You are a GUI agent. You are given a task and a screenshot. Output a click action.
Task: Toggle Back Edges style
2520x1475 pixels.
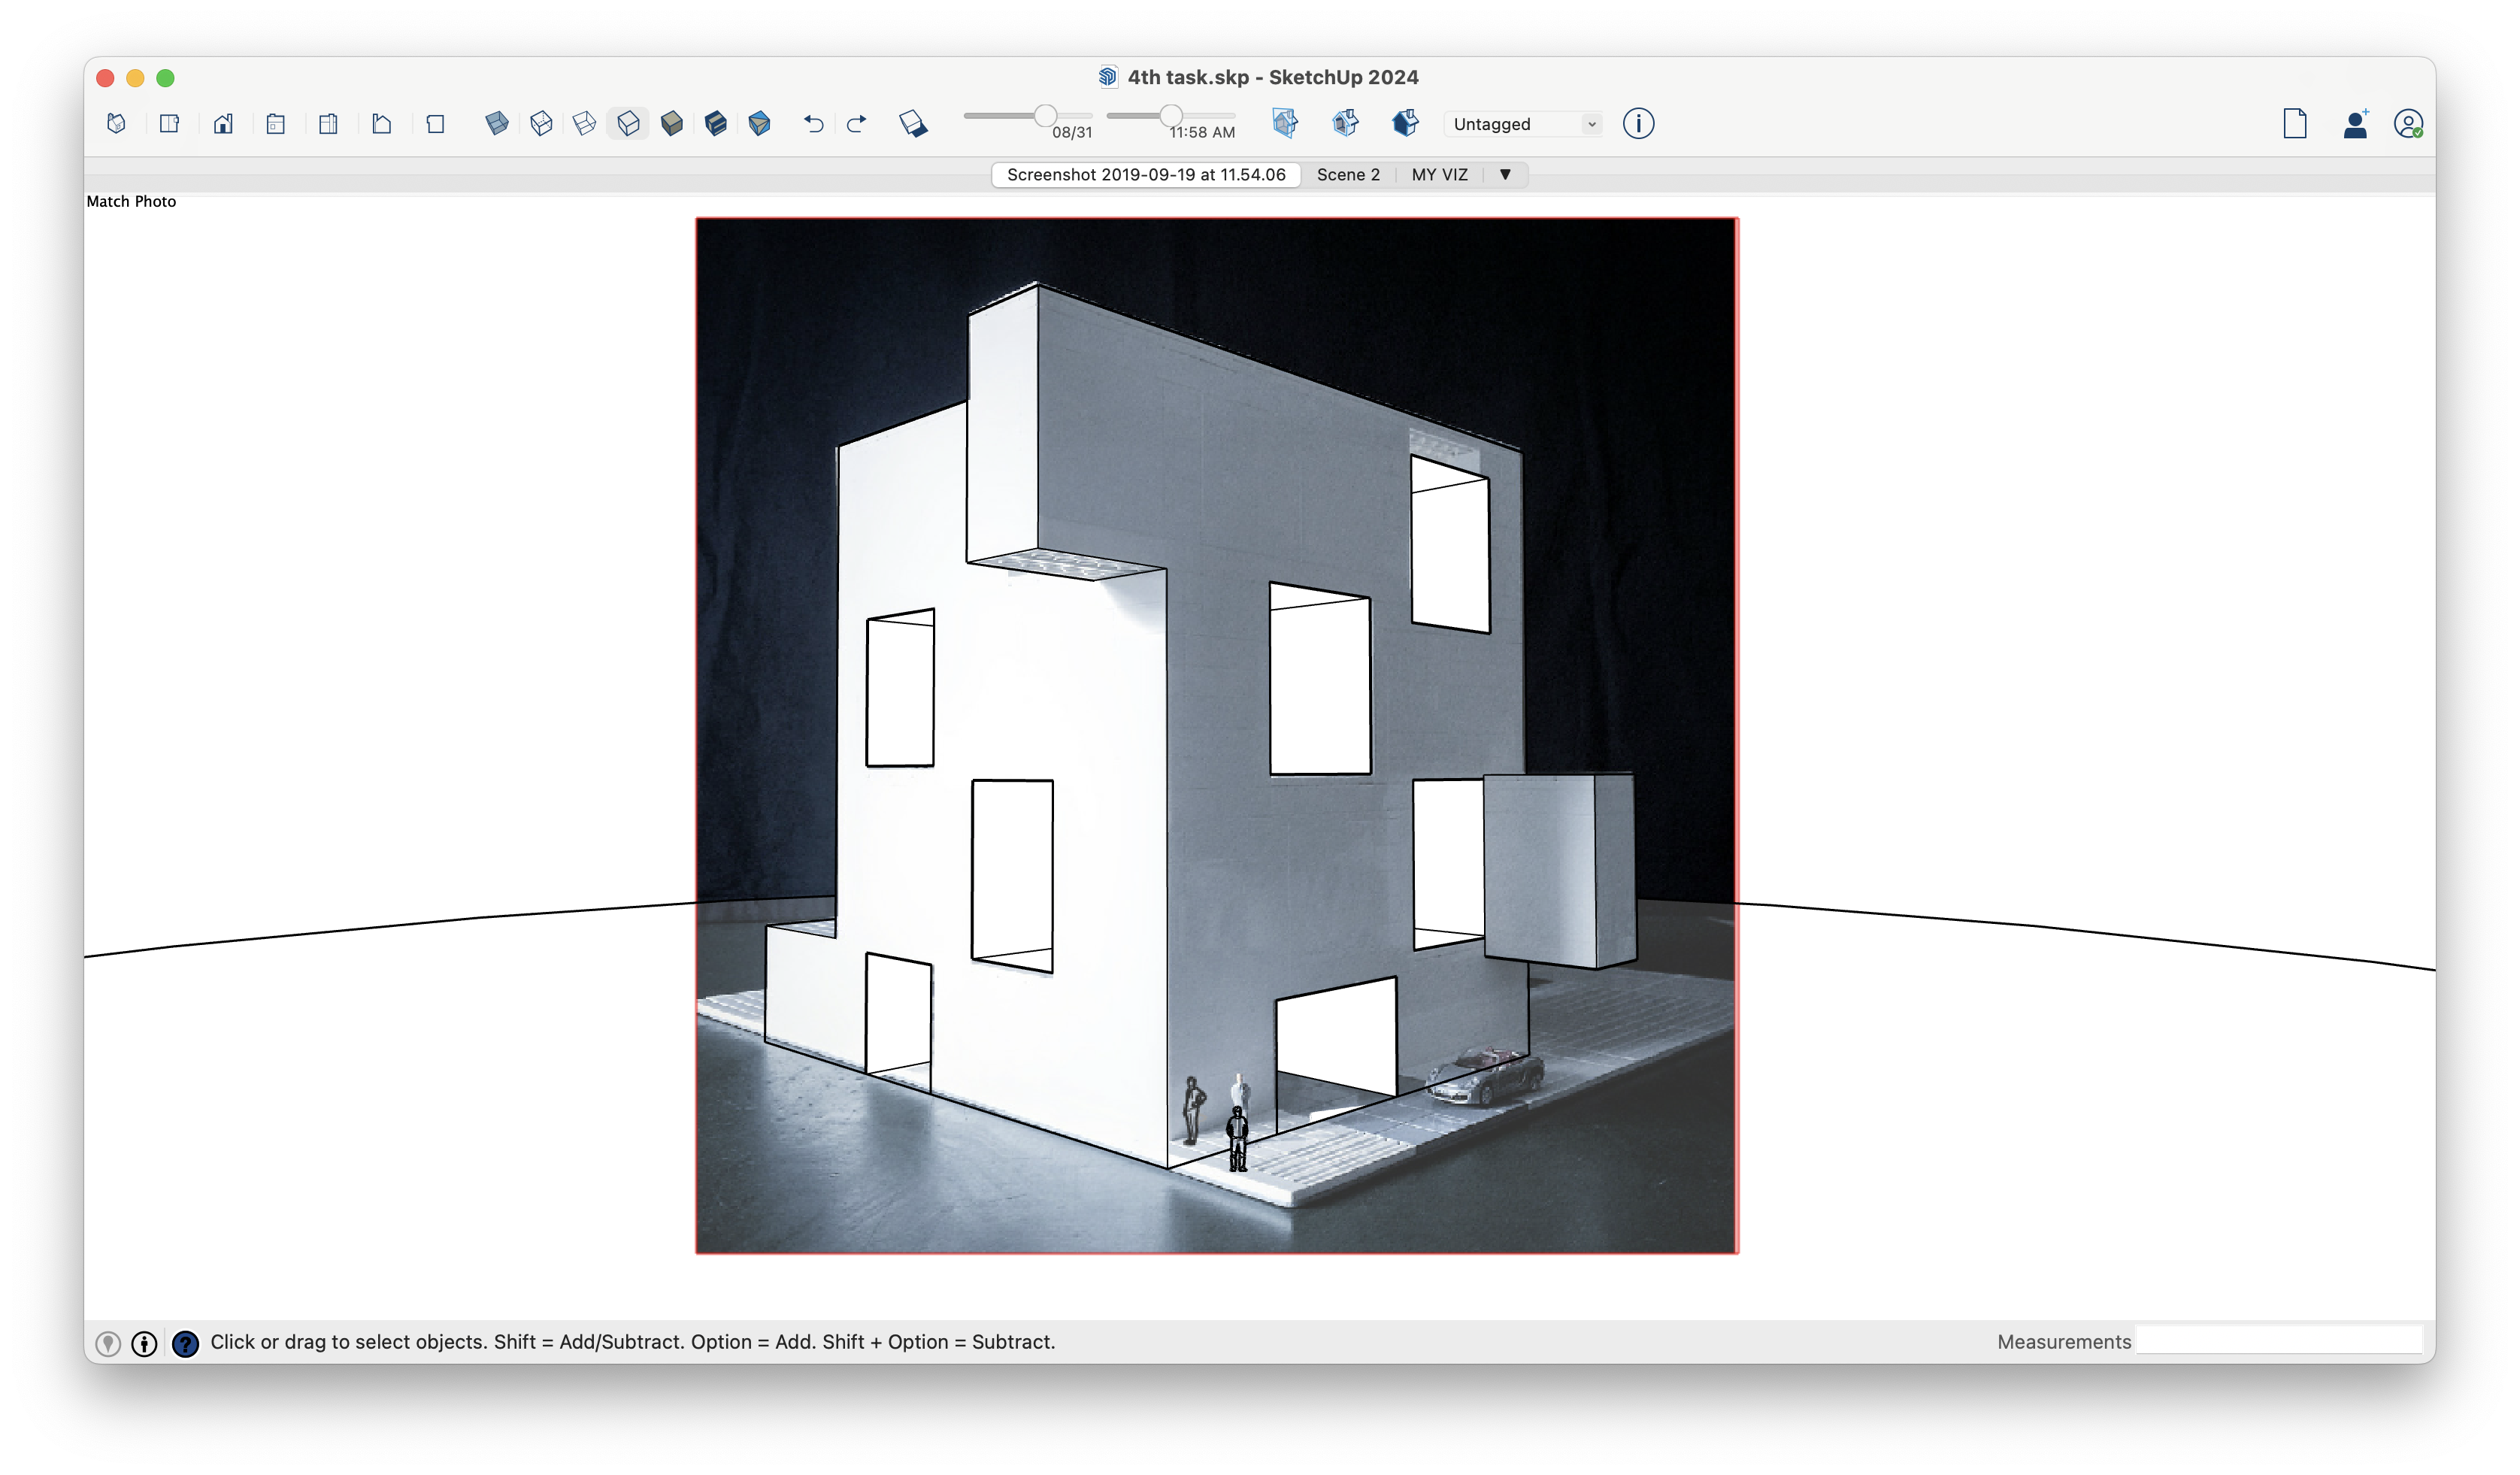(541, 123)
